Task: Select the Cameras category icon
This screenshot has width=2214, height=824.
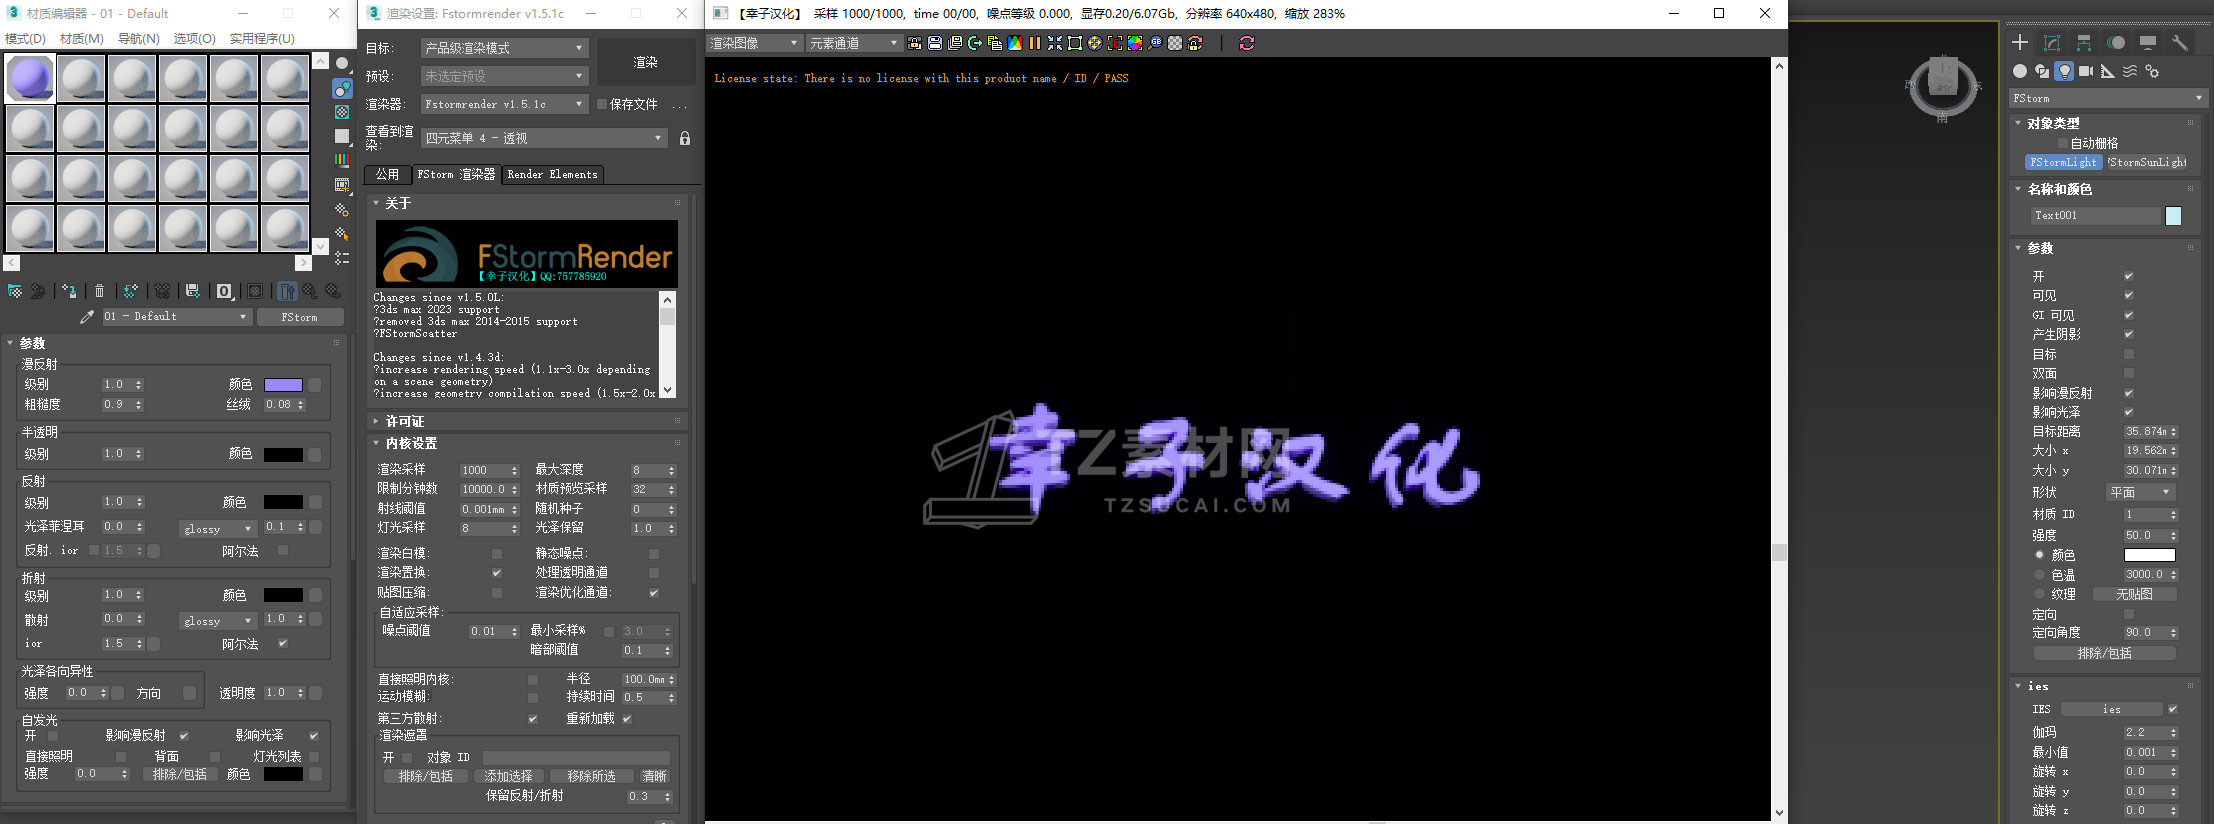Action: pos(2086,71)
